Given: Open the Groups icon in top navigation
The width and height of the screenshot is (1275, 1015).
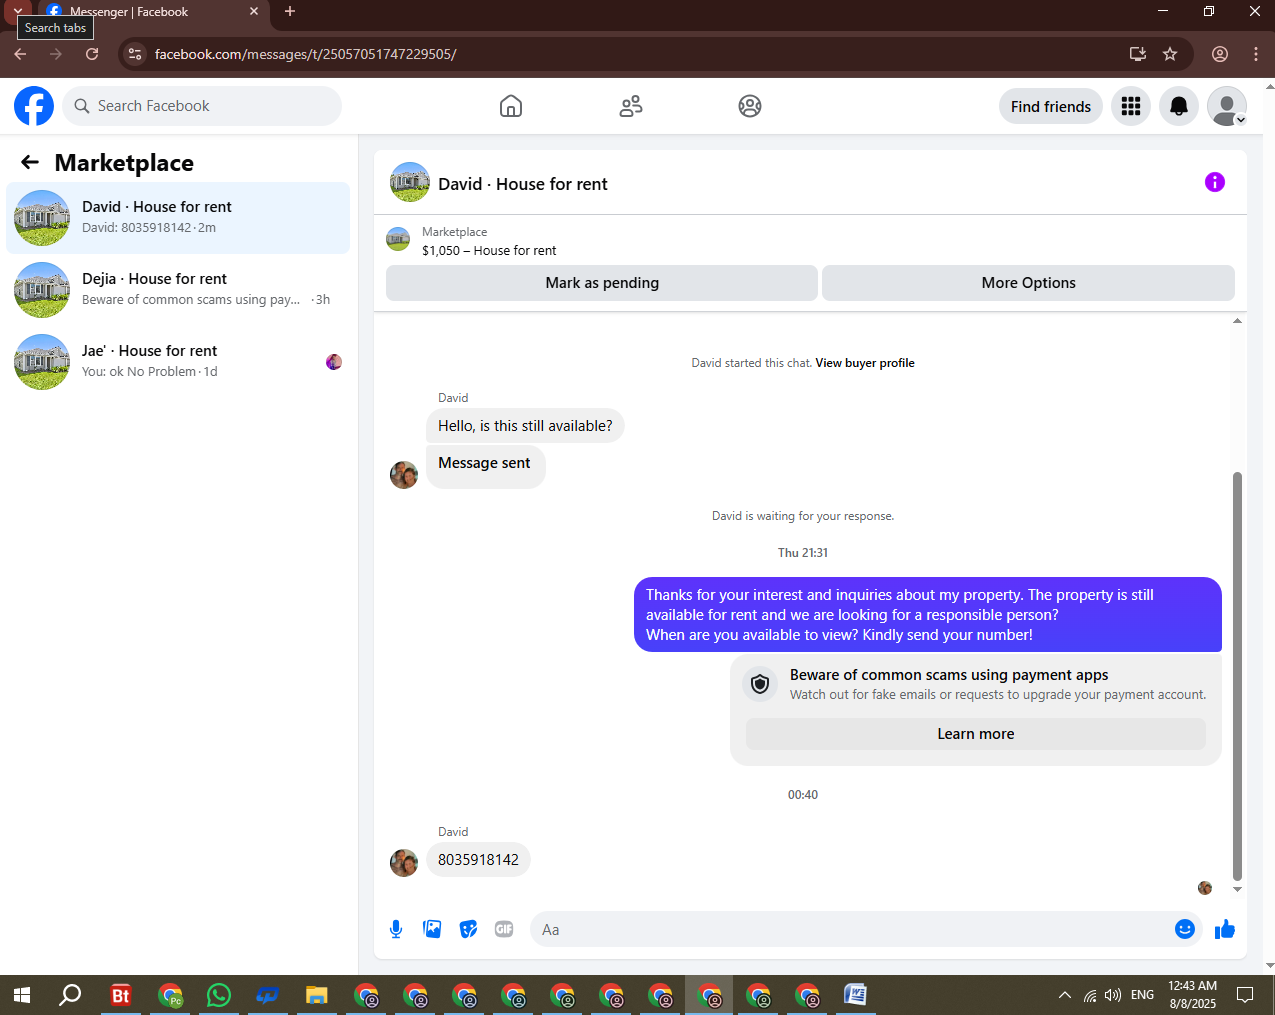Looking at the screenshot, I should (750, 106).
